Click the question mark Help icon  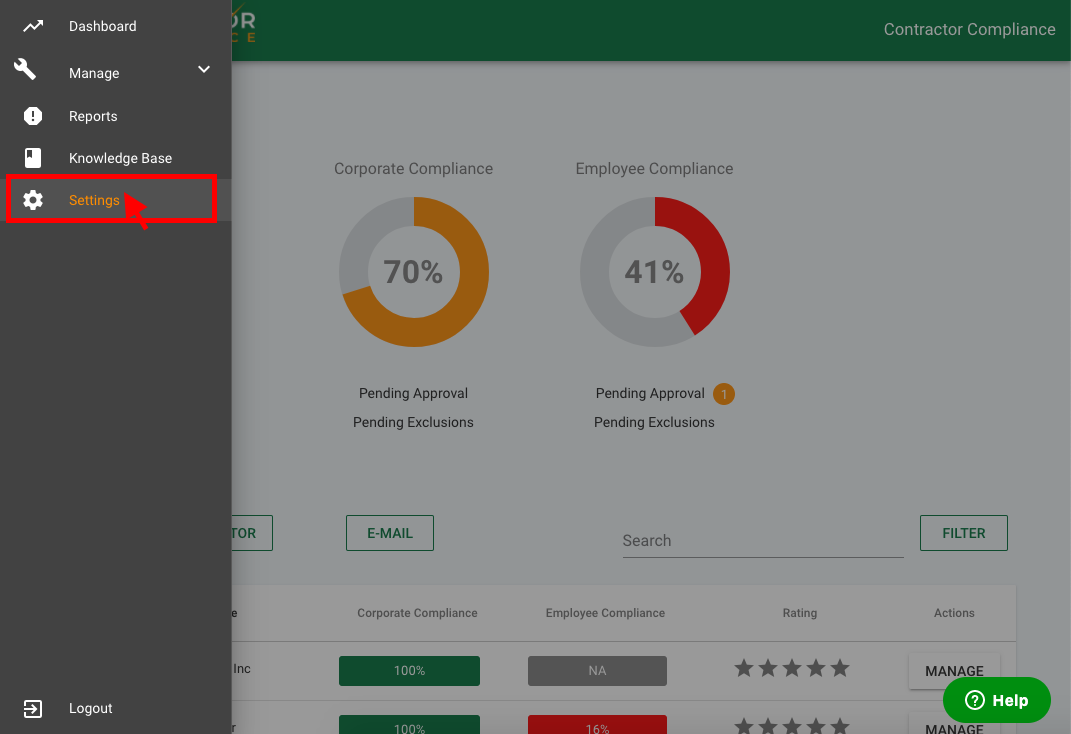(x=975, y=700)
